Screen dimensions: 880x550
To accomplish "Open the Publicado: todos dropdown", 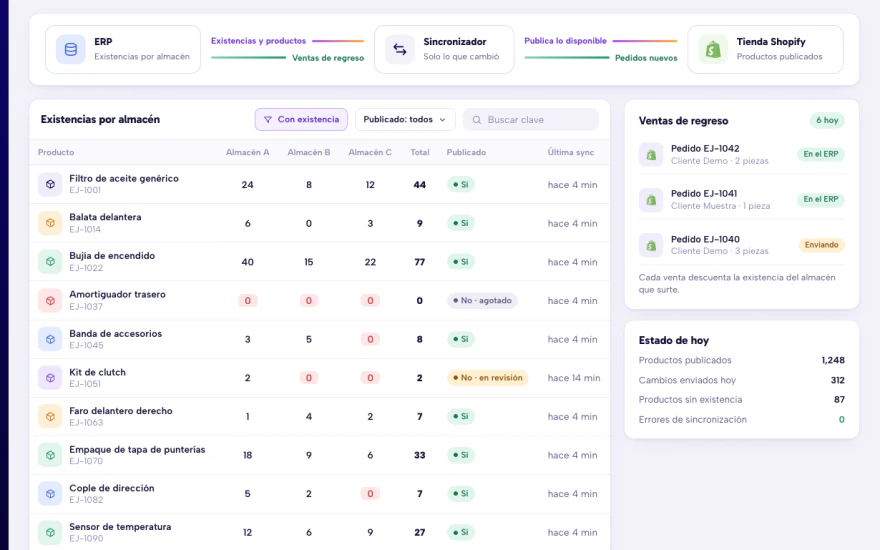I will (x=405, y=120).
